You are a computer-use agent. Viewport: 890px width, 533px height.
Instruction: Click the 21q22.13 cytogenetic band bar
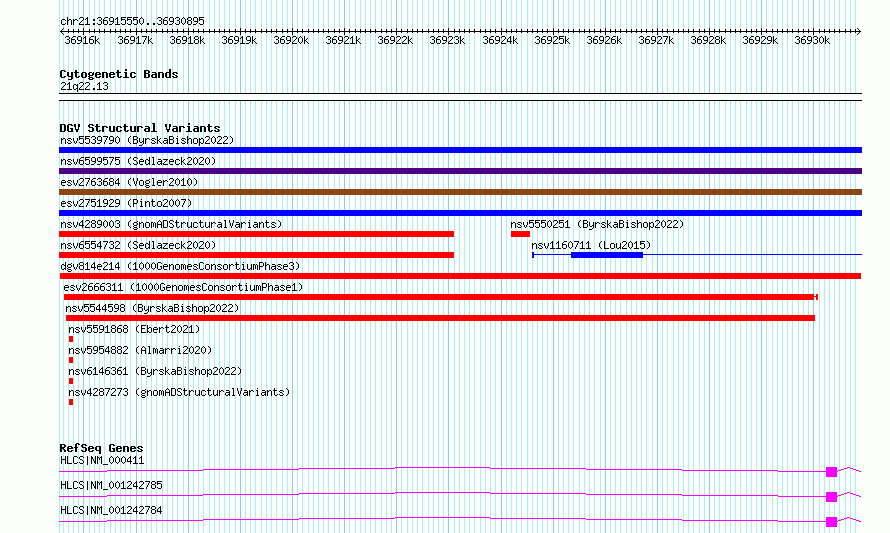click(460, 97)
